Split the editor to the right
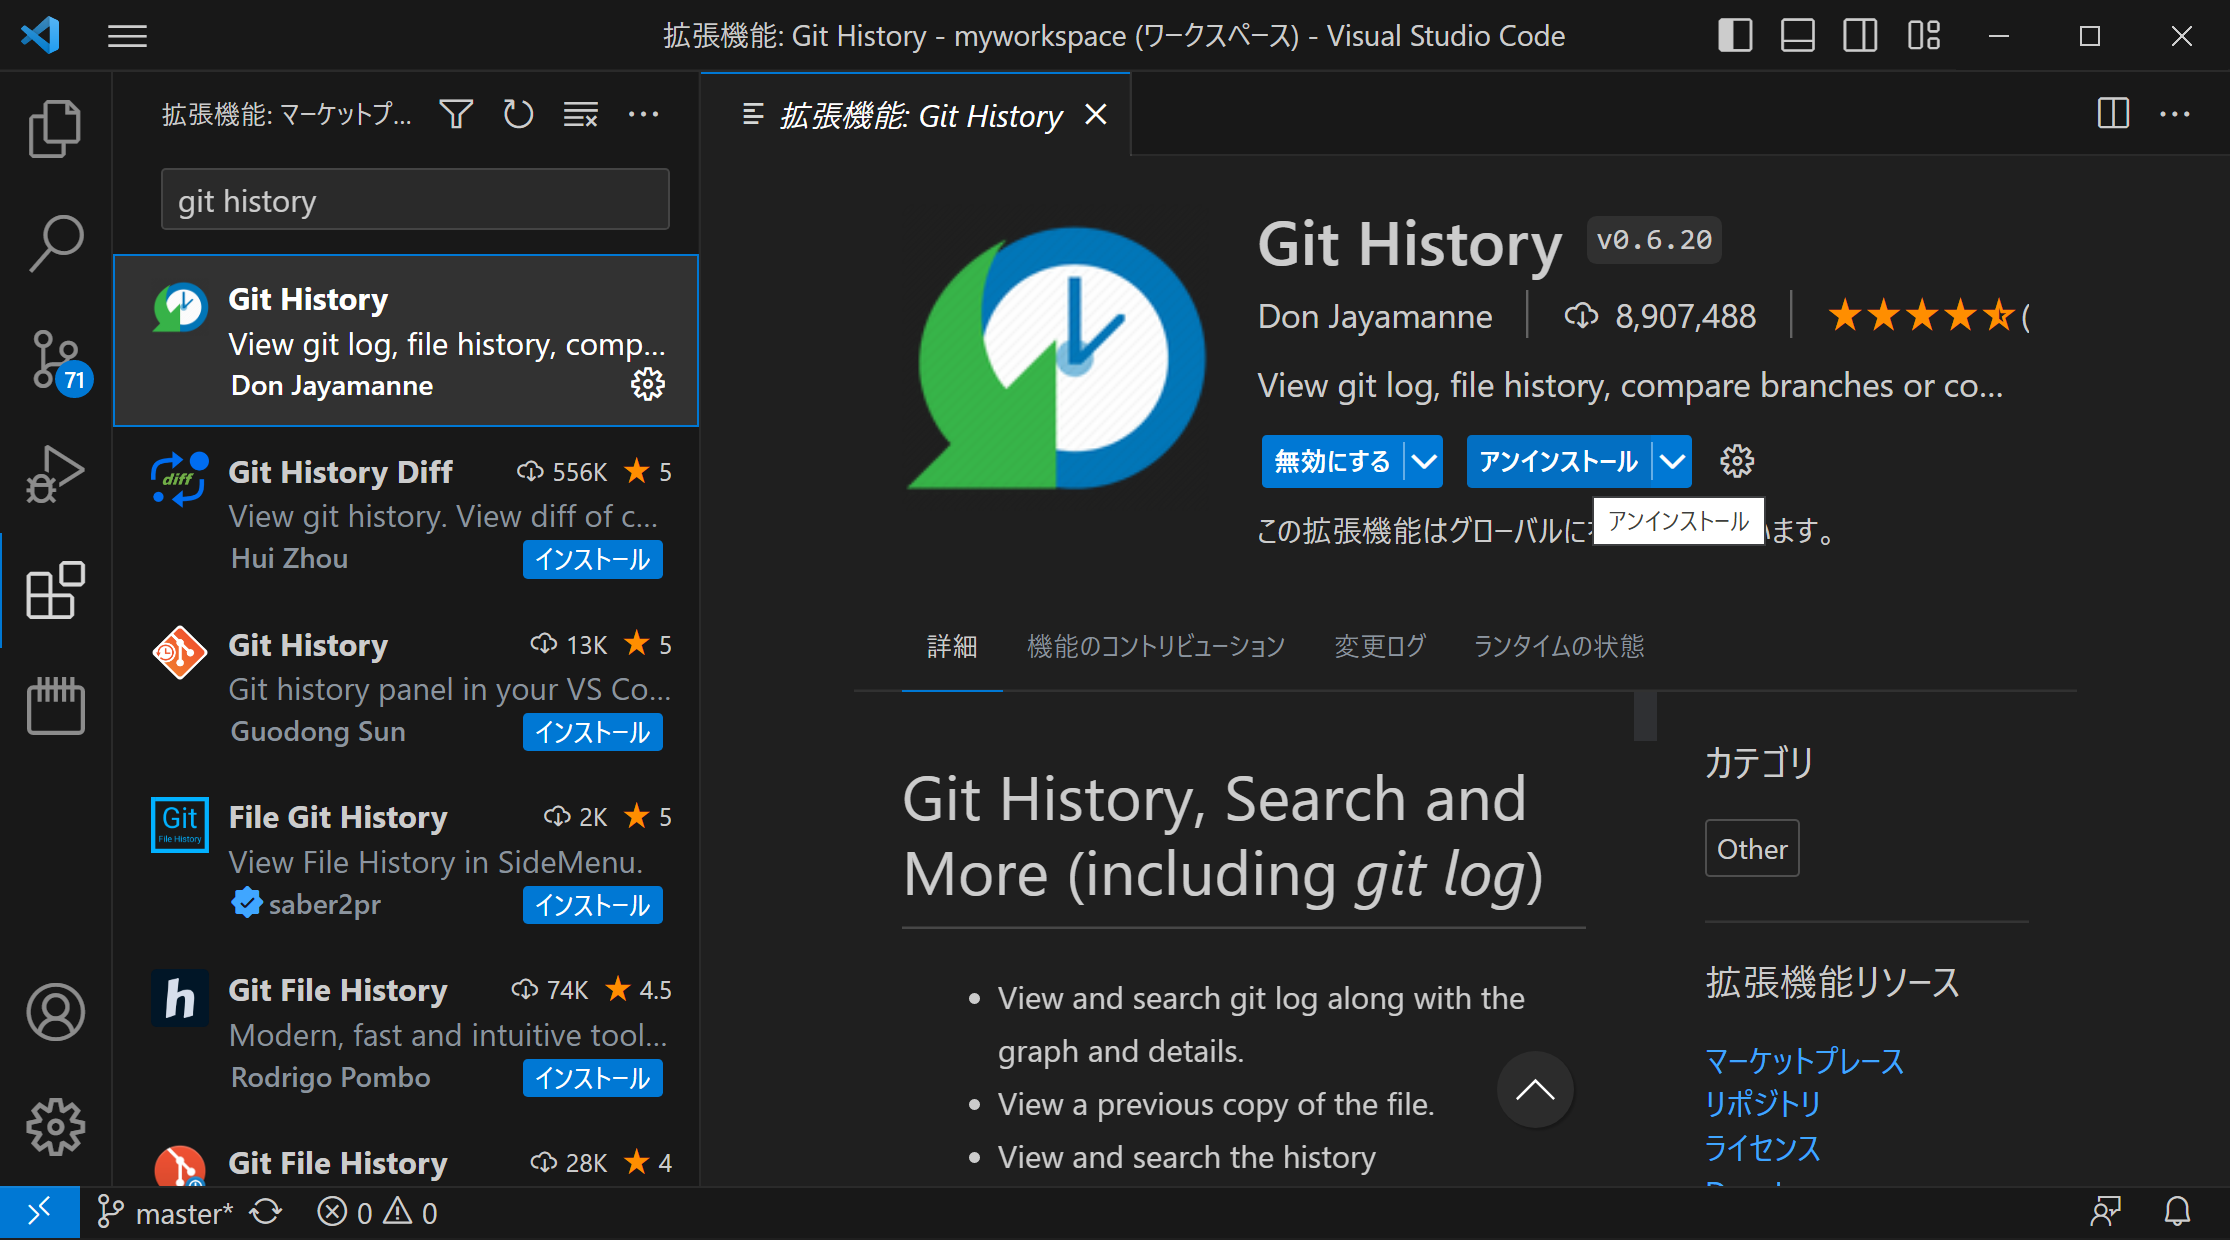The width and height of the screenshot is (2230, 1240). pyautogui.click(x=2113, y=114)
